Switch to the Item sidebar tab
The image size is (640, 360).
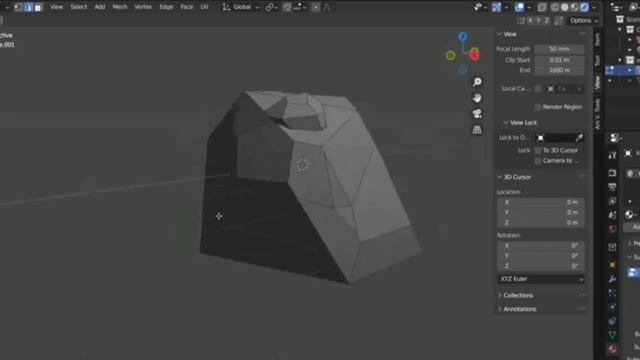pos(597,40)
